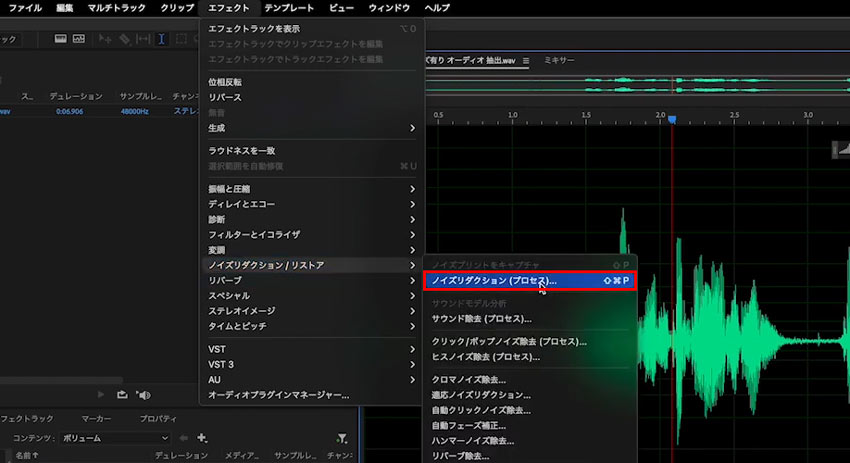This screenshot has height=463, width=850.
Task: Open the 編集 menu
Action: click(65, 8)
